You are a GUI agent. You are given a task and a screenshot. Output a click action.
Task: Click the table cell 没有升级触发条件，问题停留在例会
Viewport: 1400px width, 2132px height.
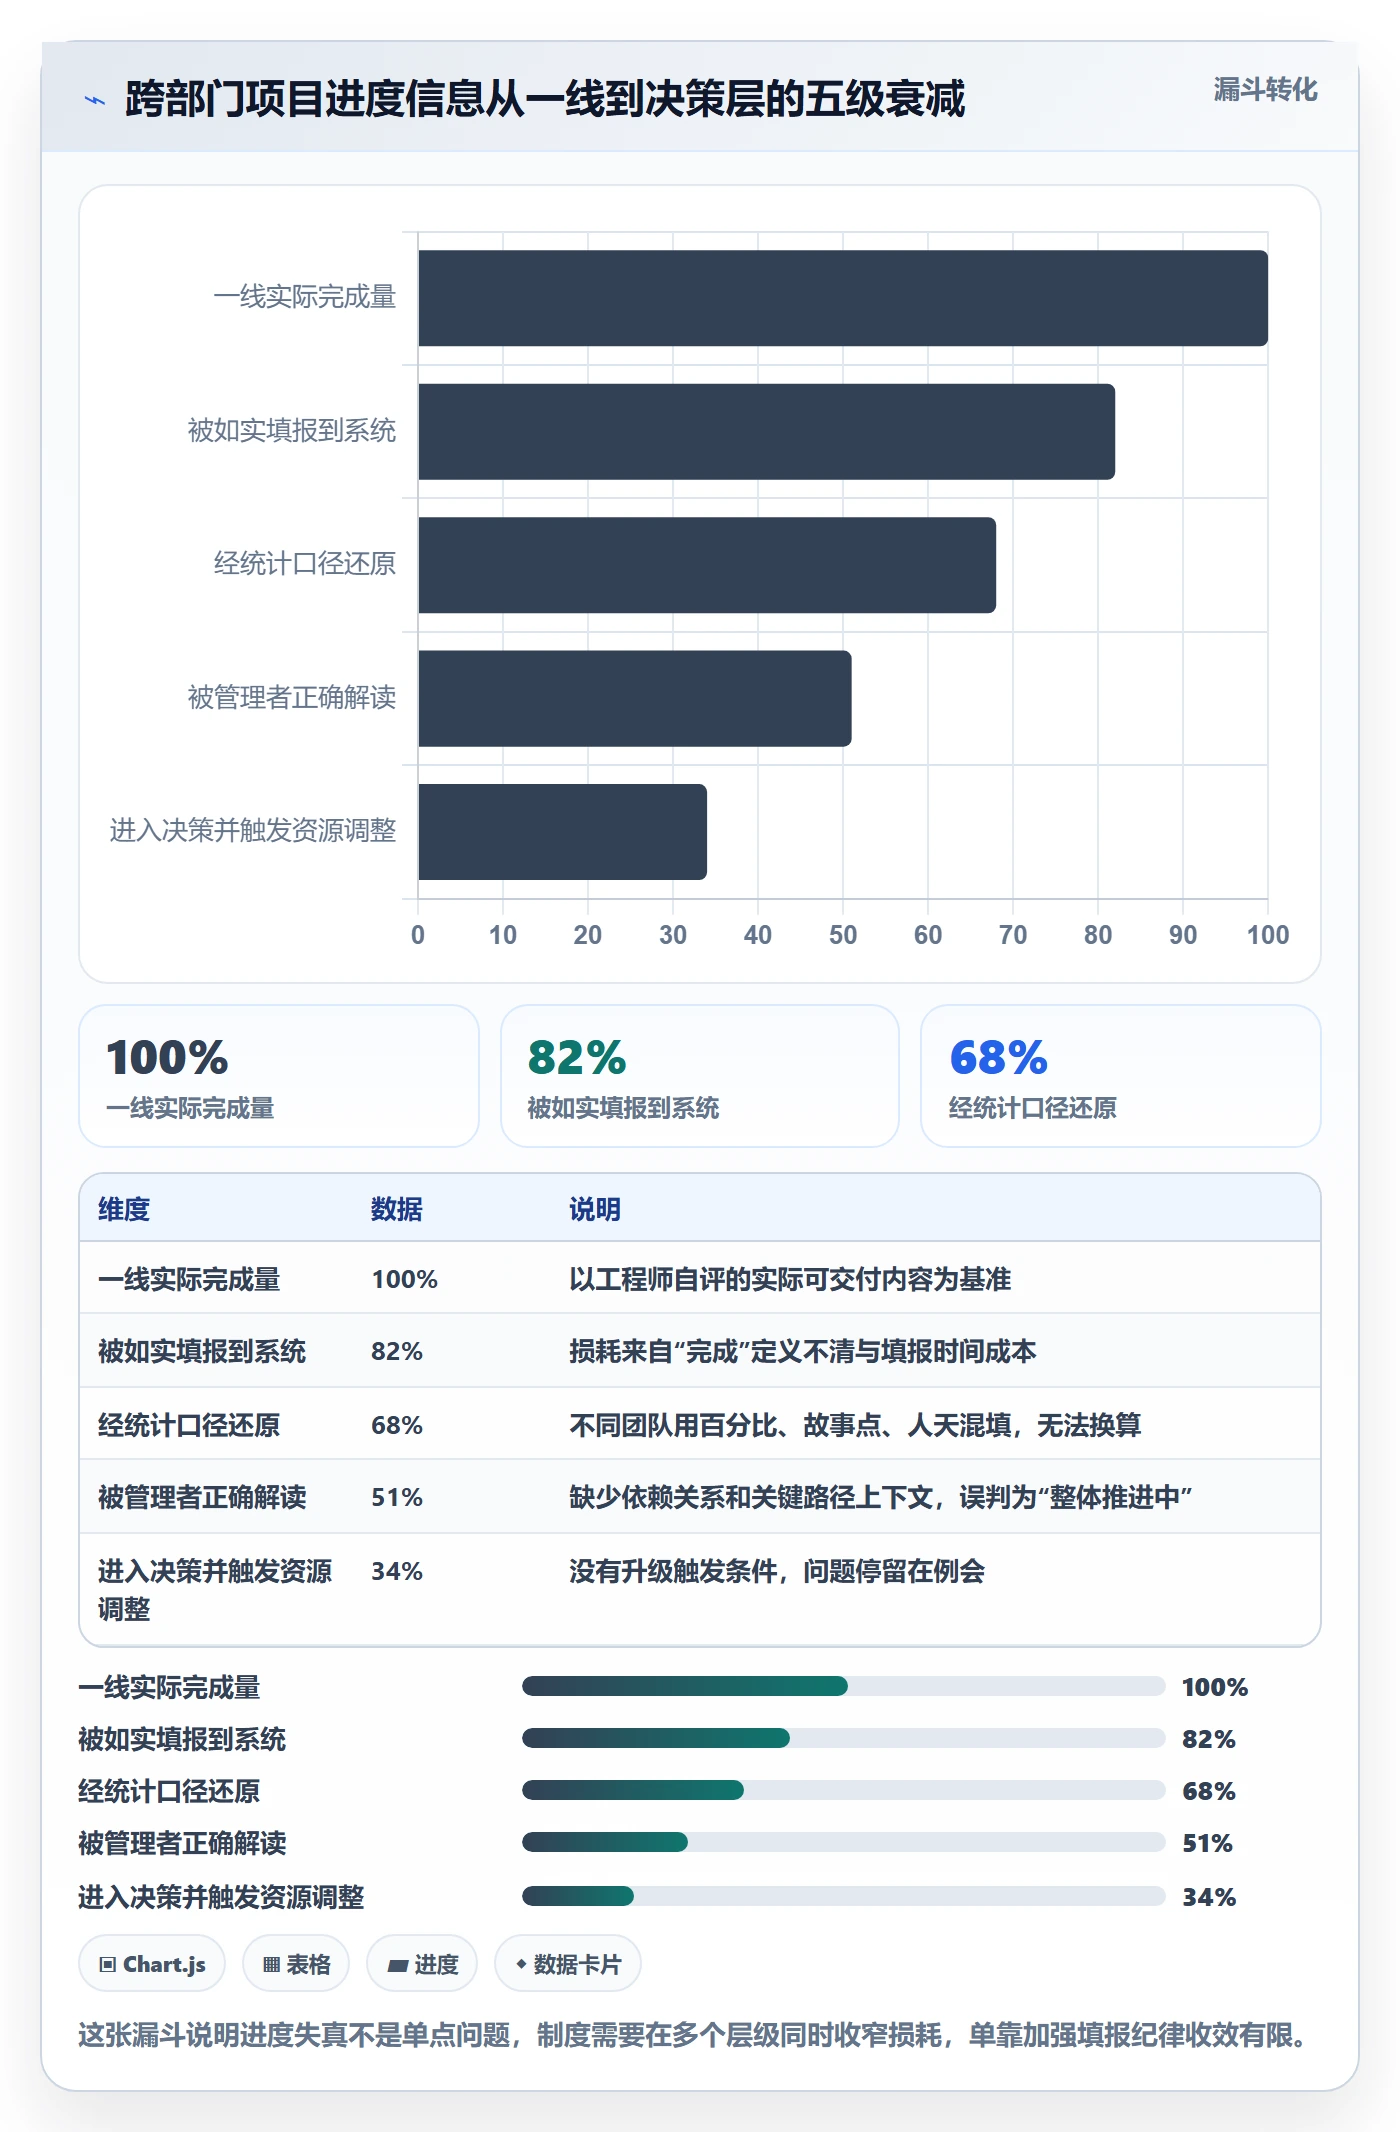(777, 1571)
